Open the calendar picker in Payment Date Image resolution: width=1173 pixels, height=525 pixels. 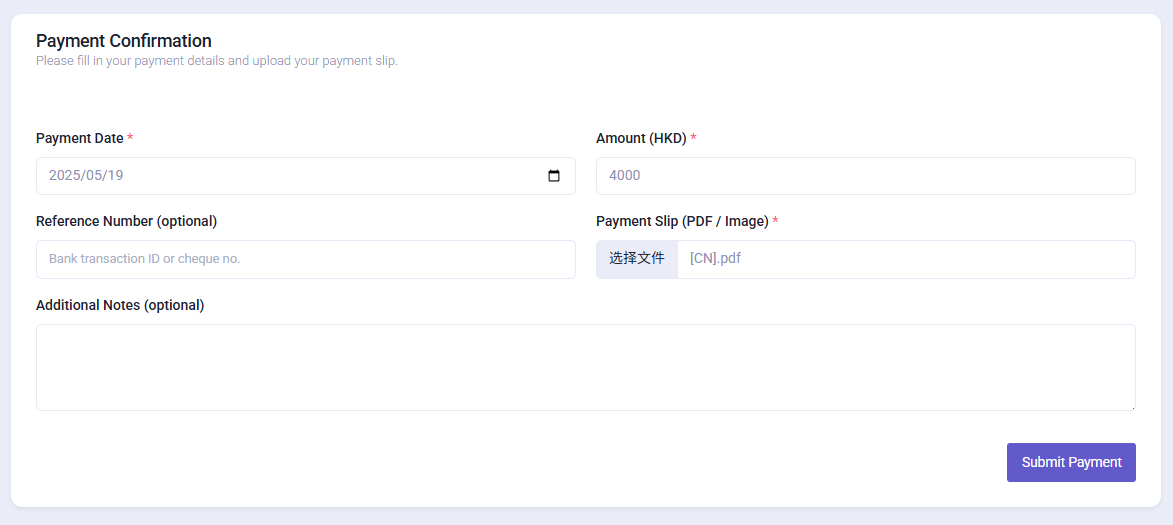(x=554, y=176)
